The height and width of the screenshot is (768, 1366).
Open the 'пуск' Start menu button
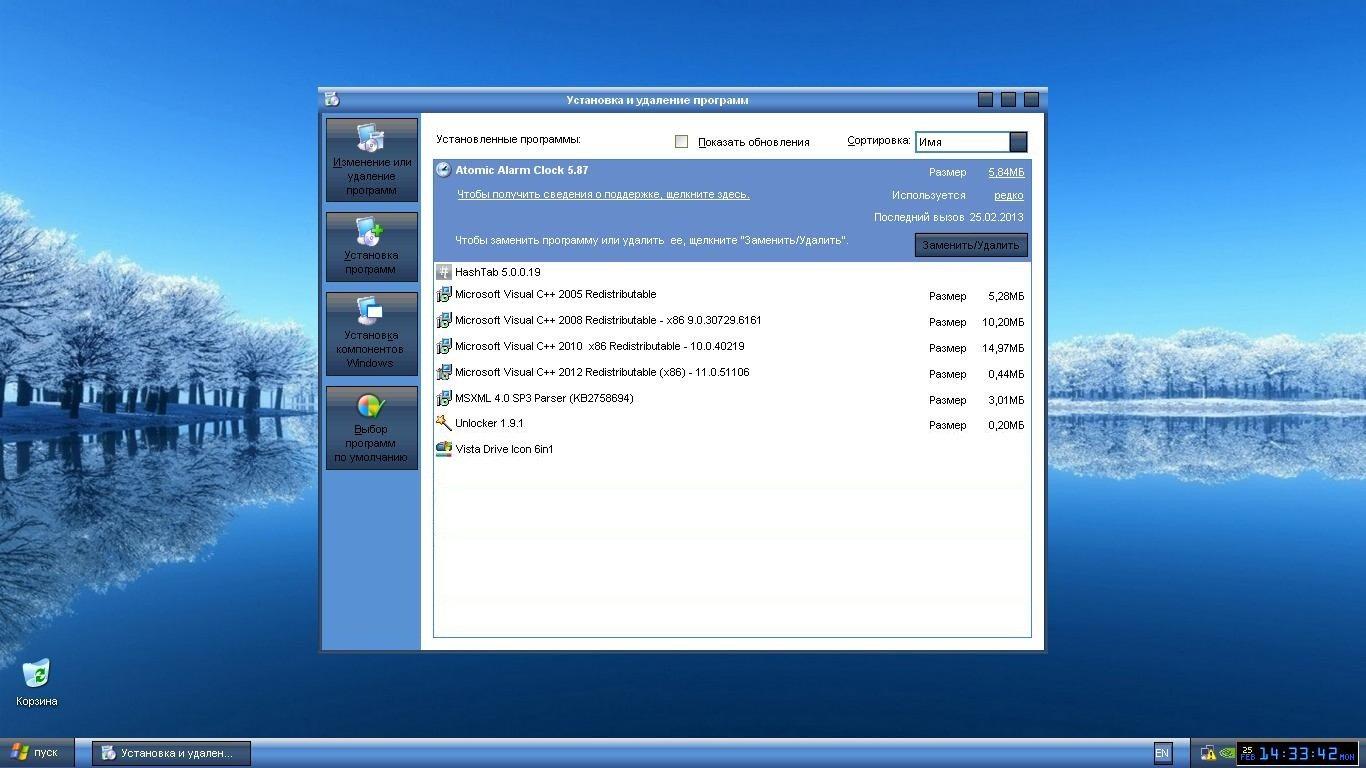(36, 753)
